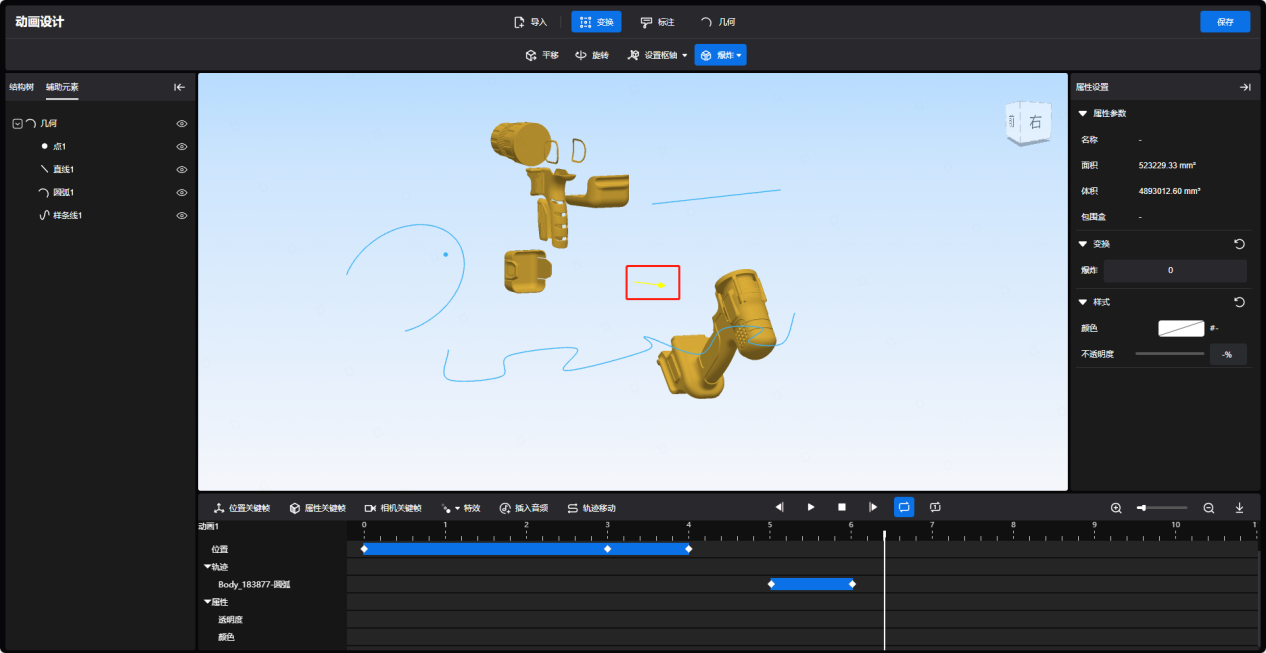
Task: Zoom out the timeline
Action: [x=1209, y=508]
